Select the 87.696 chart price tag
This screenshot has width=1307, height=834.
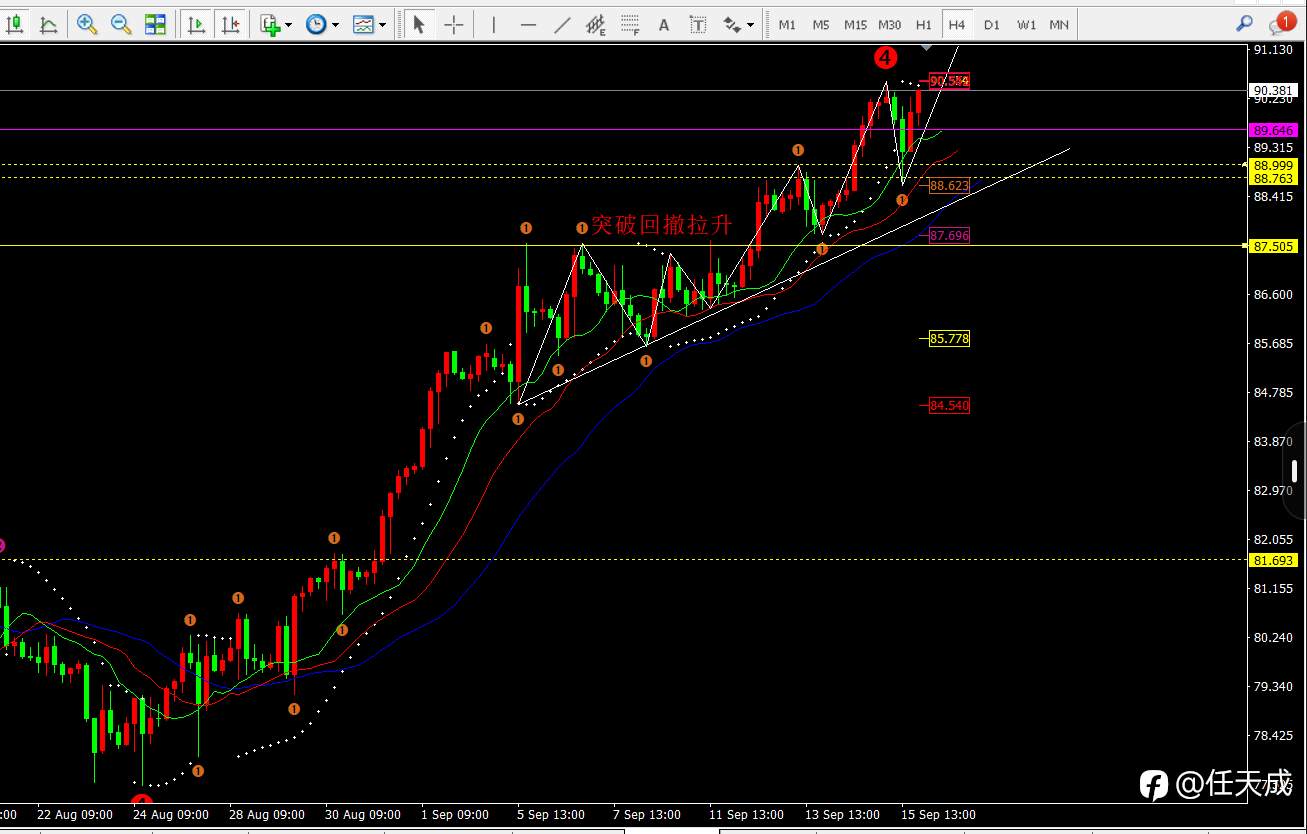click(949, 236)
